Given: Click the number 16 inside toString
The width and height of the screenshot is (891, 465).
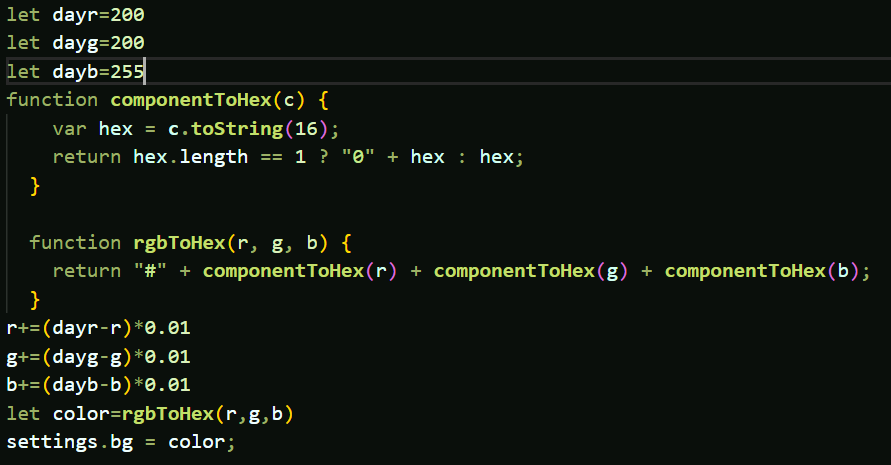Looking at the screenshot, I should 306,129.
